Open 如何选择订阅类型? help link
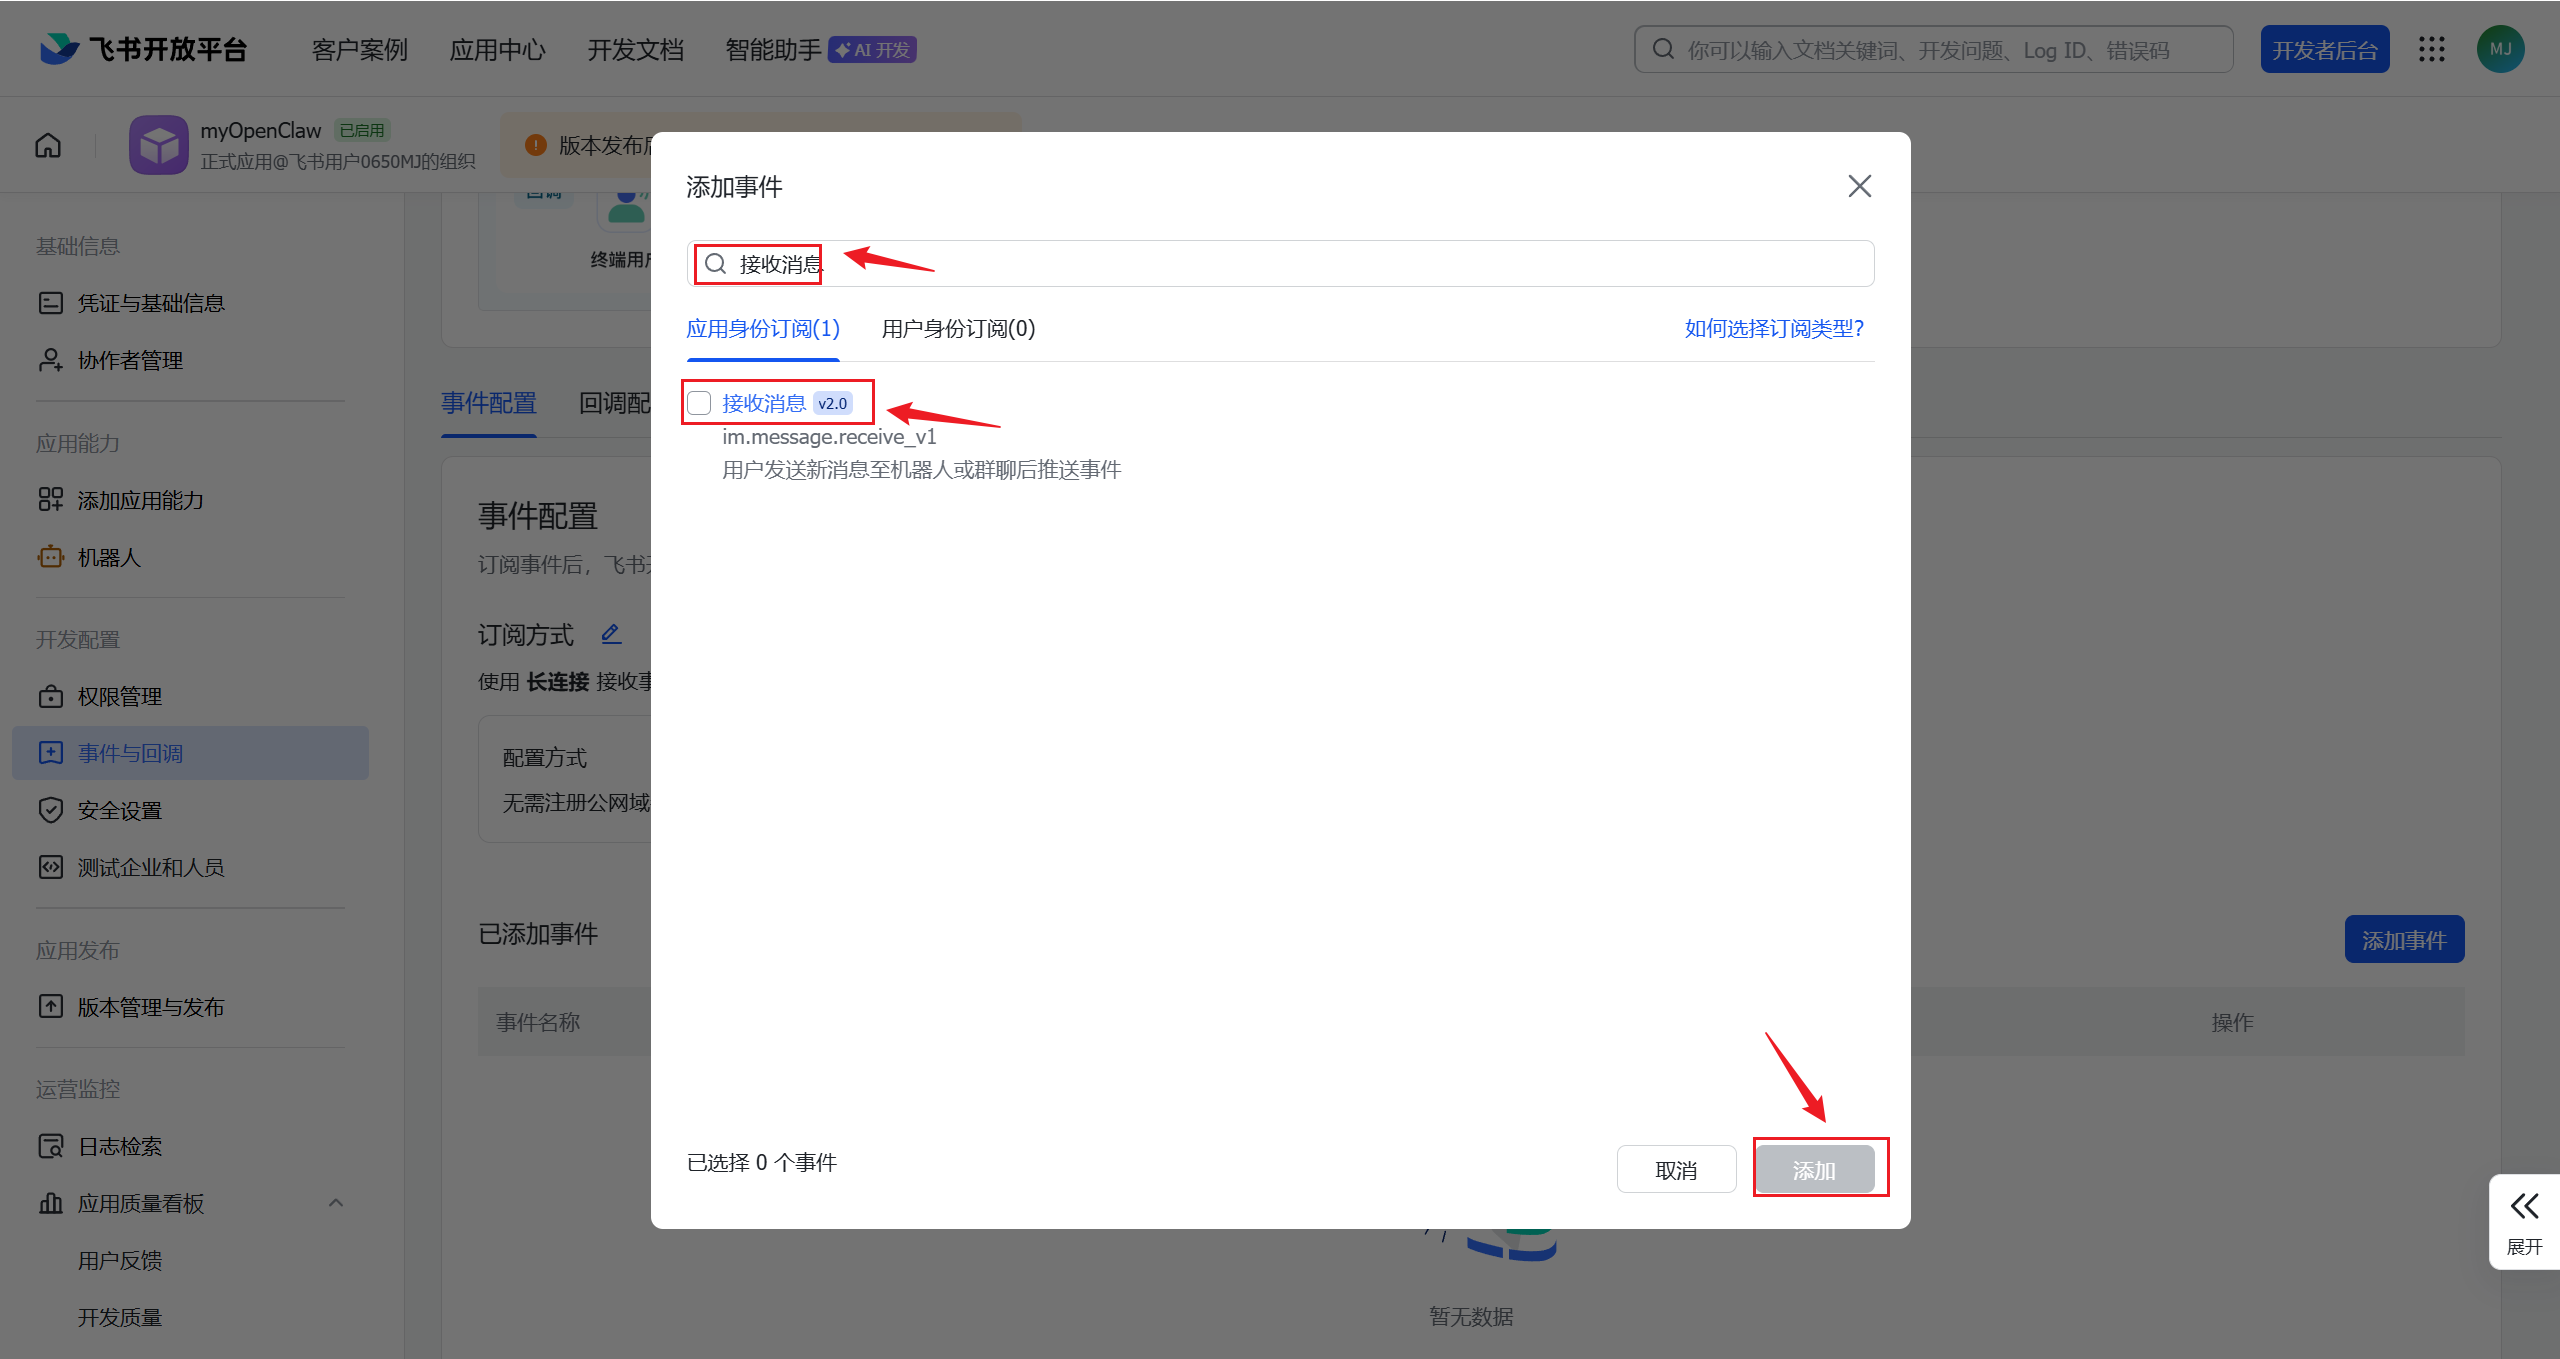This screenshot has height=1359, width=2560. click(x=1774, y=328)
